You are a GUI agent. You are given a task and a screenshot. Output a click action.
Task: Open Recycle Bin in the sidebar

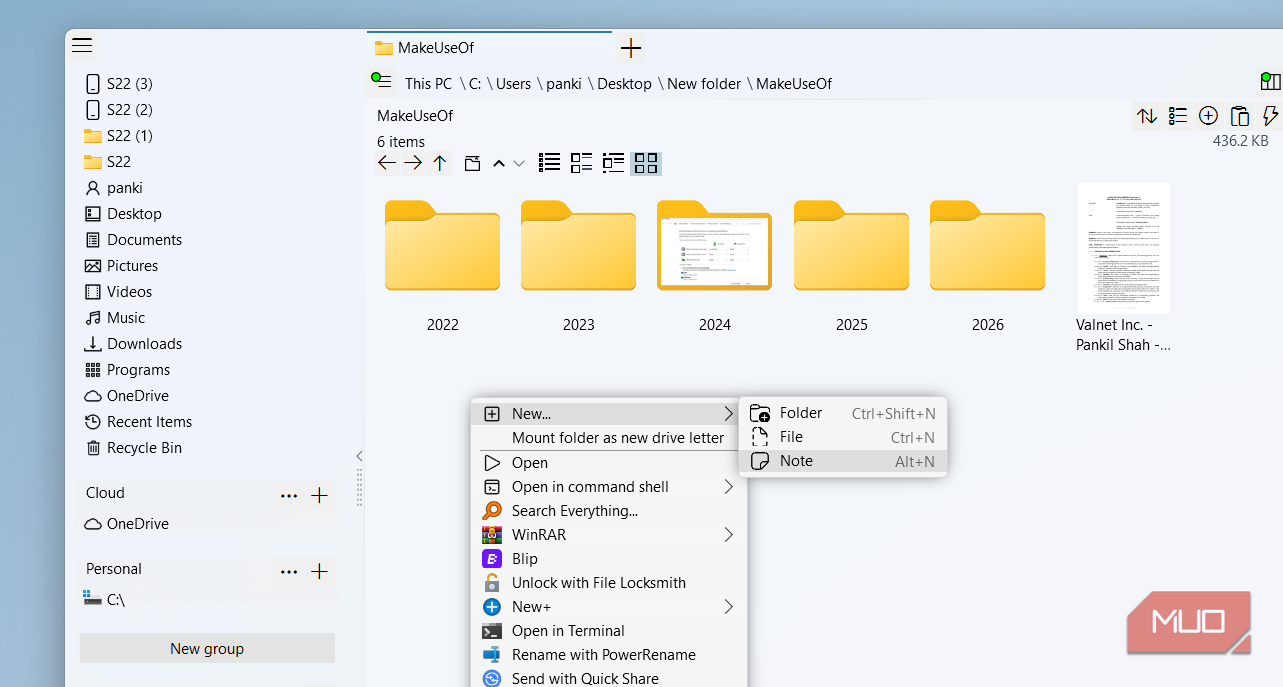(x=133, y=448)
